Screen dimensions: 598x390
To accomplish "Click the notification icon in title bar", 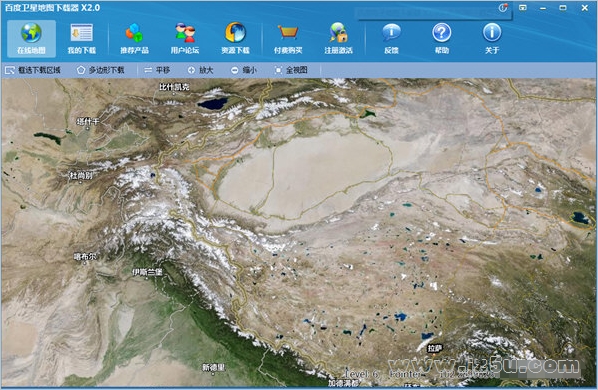I will (503, 8).
